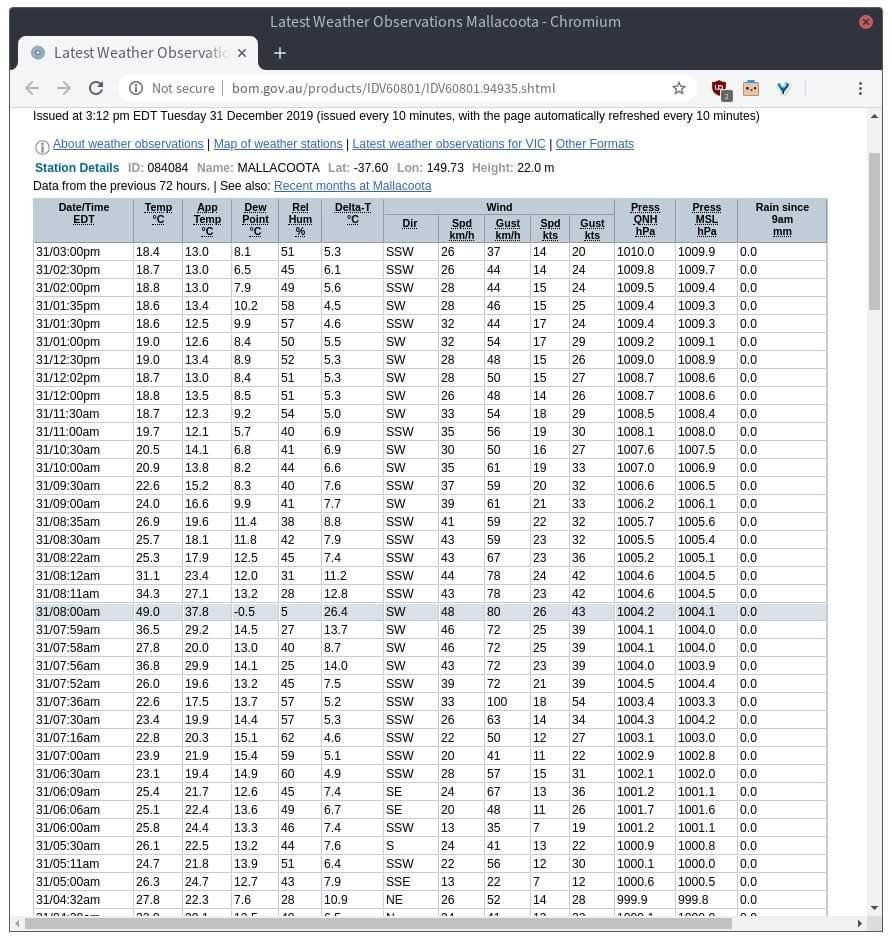Click the Spd kts column header
This screenshot has width=892, height=941.
click(550, 229)
